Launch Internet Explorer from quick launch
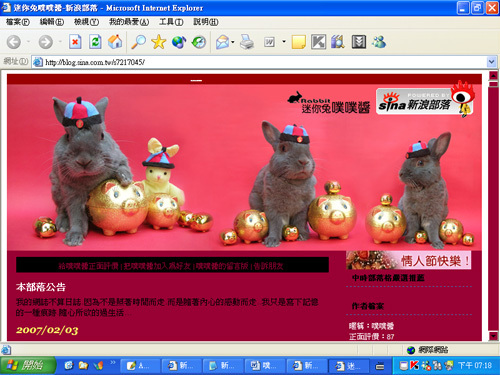 69,365
